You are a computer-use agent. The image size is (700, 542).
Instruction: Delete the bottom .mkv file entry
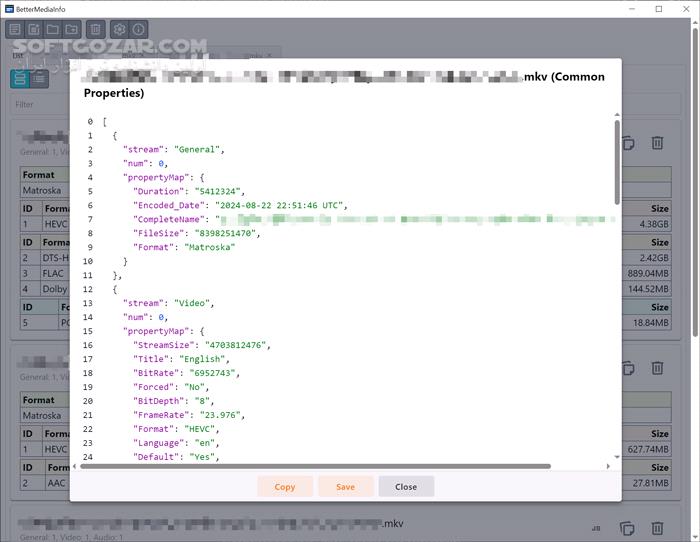coord(657,528)
